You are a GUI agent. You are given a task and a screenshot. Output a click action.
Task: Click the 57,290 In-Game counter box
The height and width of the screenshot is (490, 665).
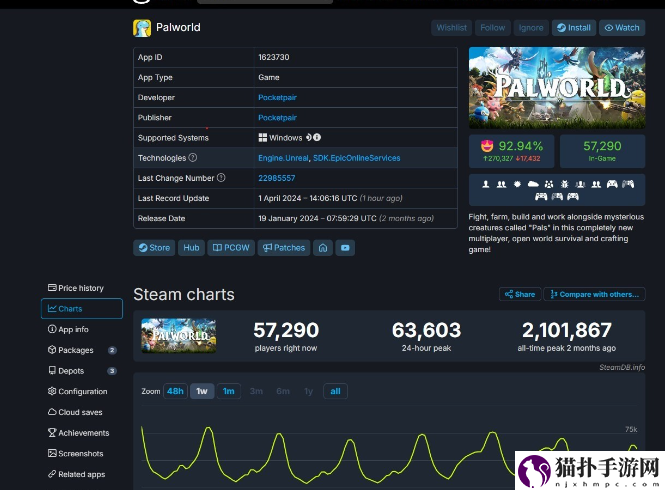click(602, 151)
